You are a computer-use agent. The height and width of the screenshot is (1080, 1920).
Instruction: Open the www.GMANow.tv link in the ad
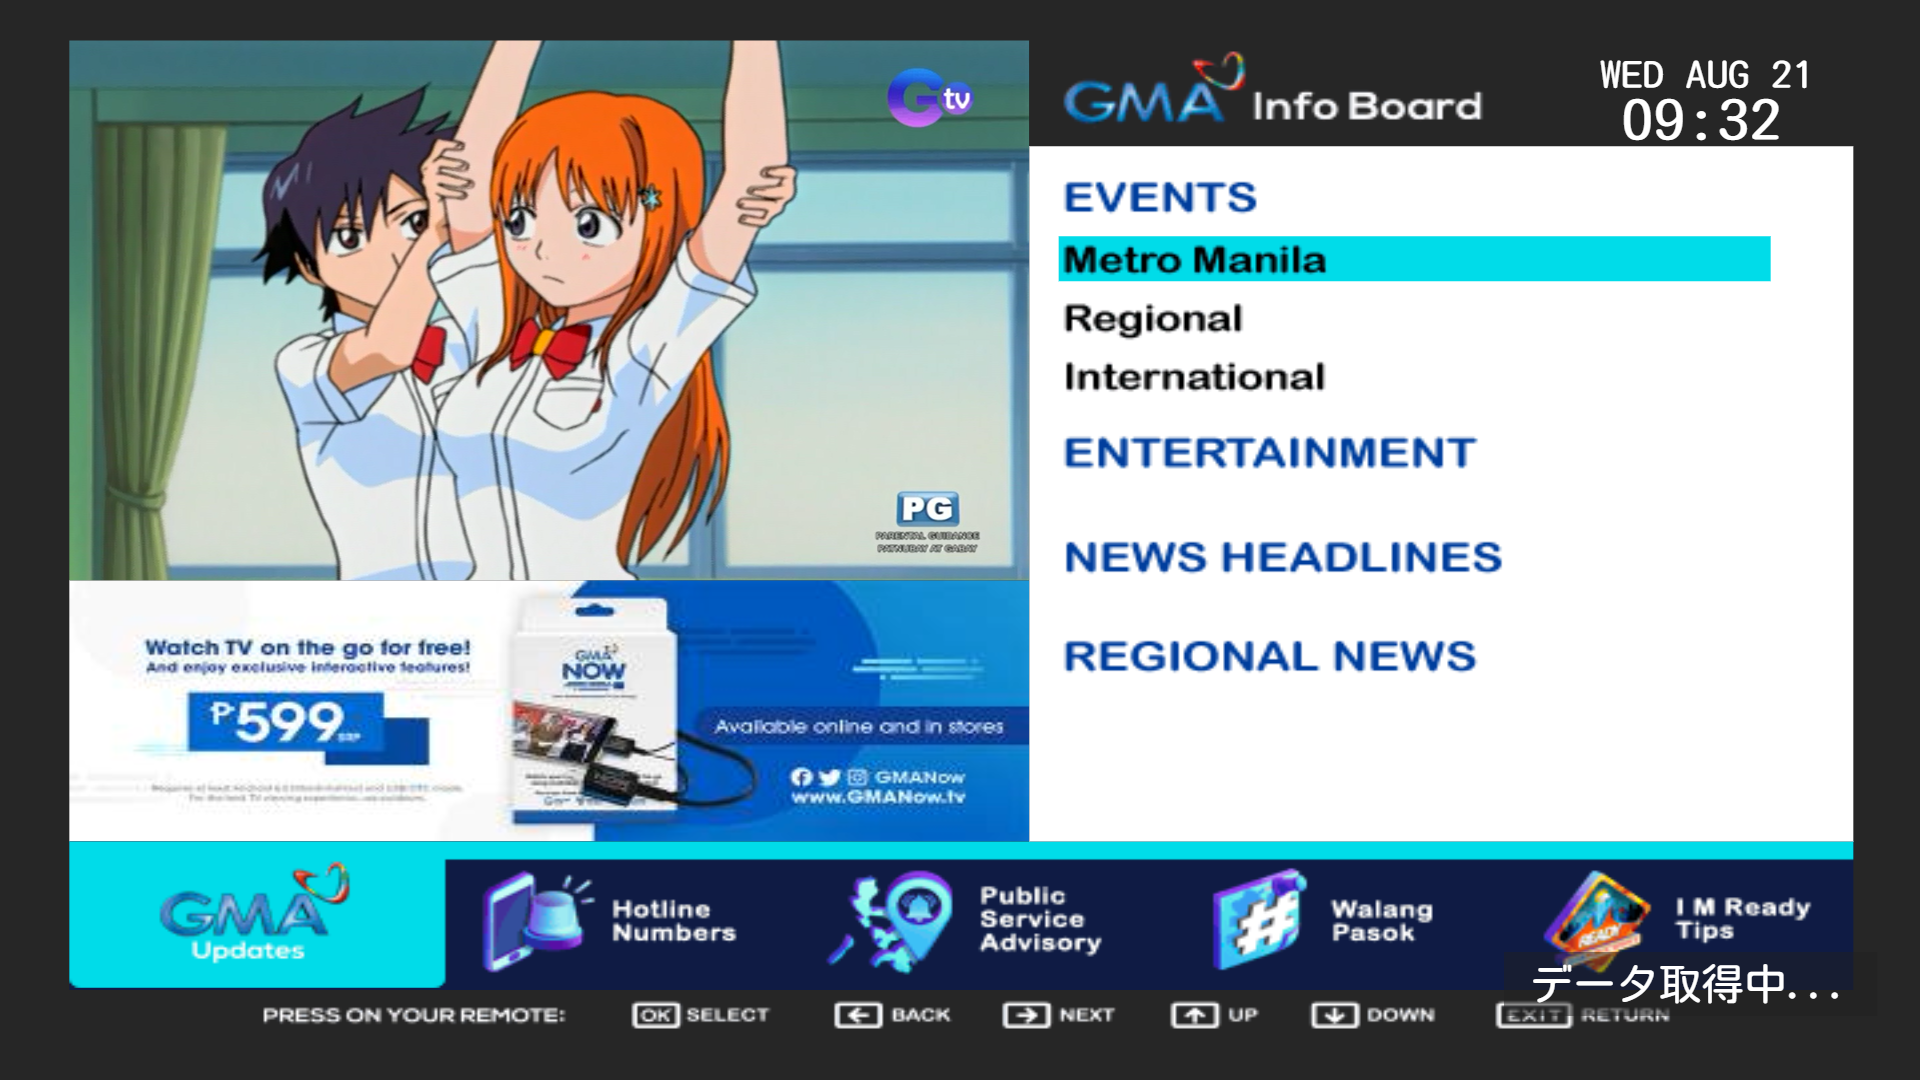click(878, 797)
